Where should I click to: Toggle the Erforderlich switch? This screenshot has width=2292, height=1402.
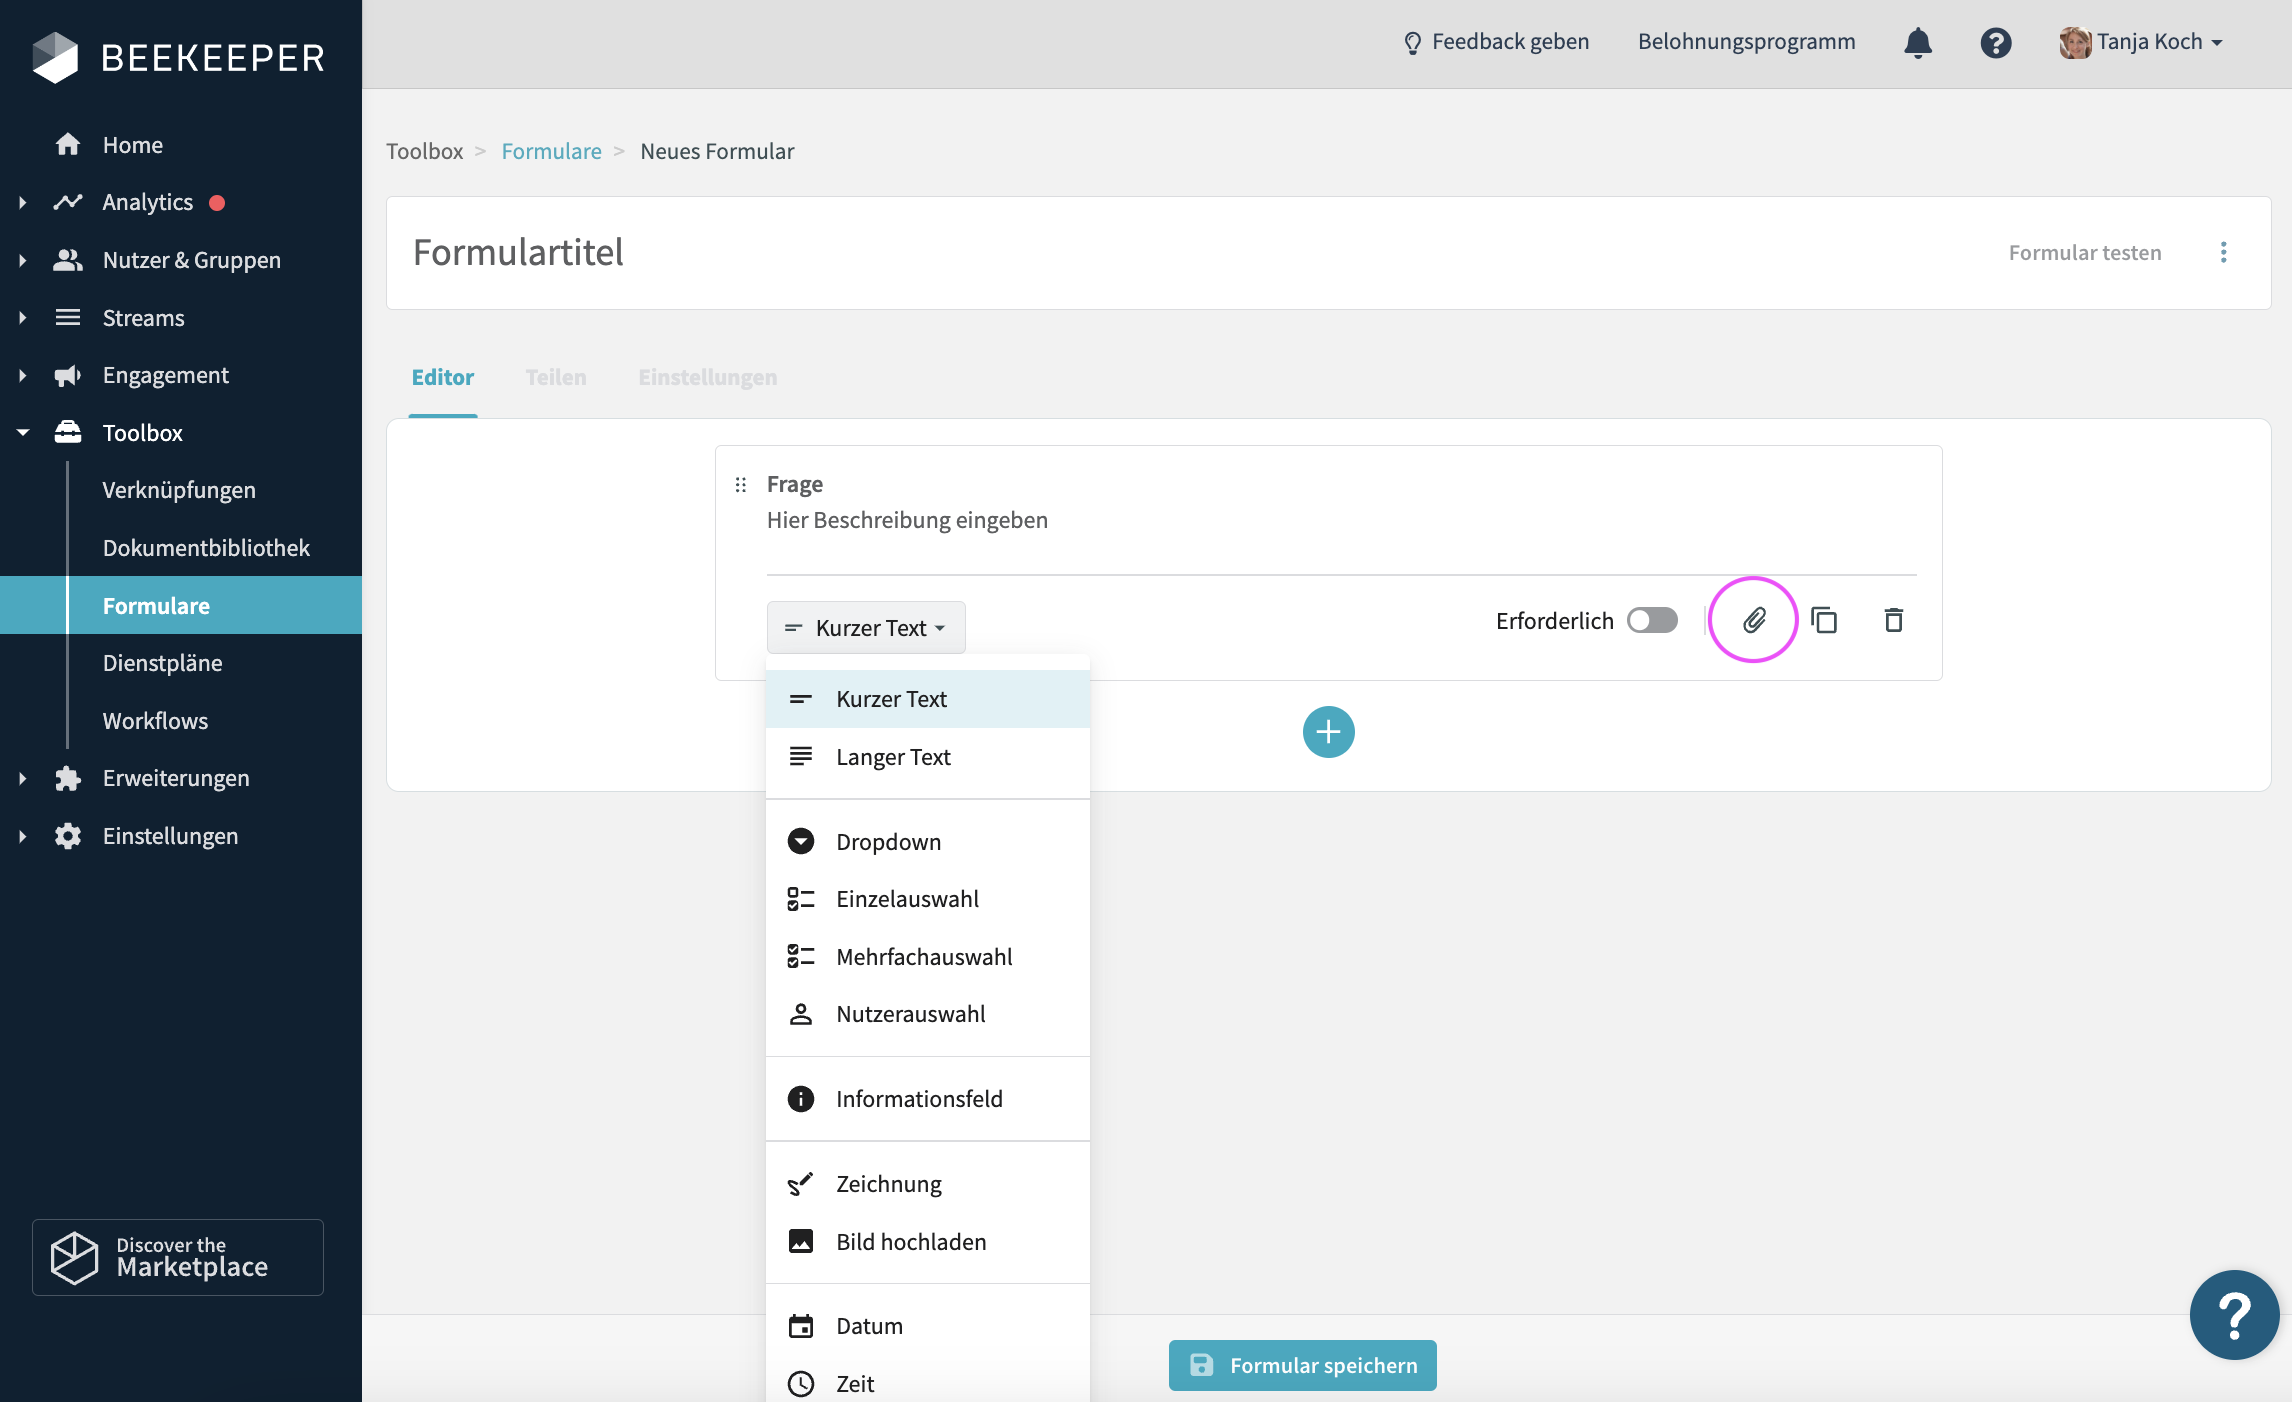click(1652, 621)
